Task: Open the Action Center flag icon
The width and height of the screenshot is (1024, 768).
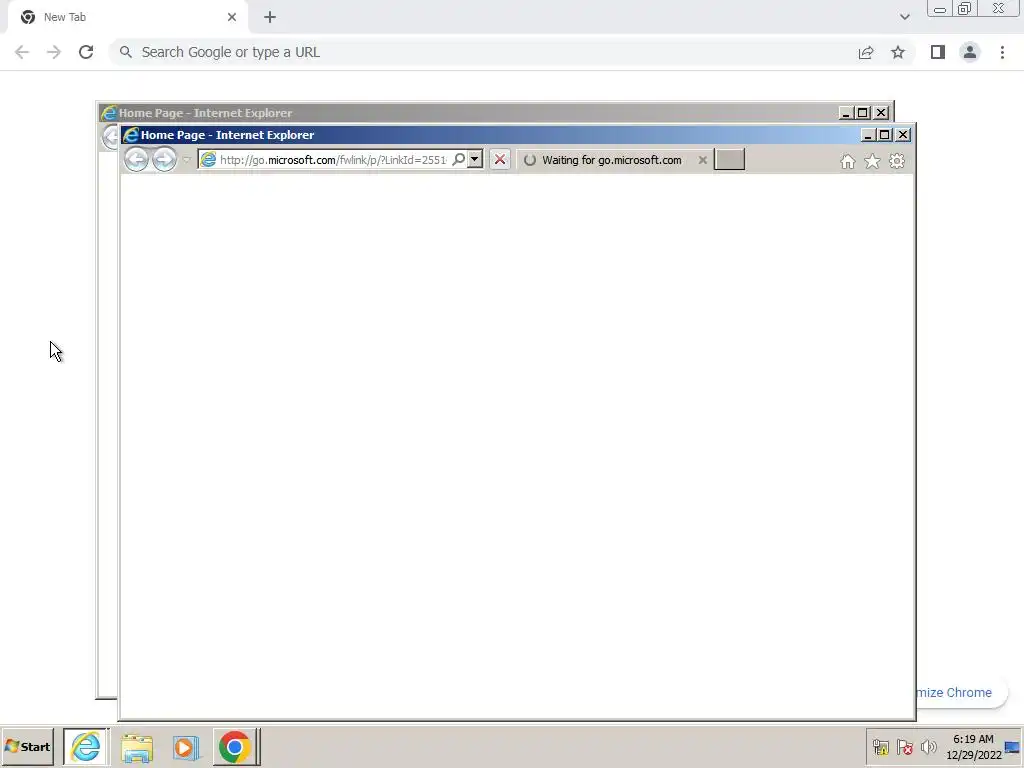Action: point(904,747)
